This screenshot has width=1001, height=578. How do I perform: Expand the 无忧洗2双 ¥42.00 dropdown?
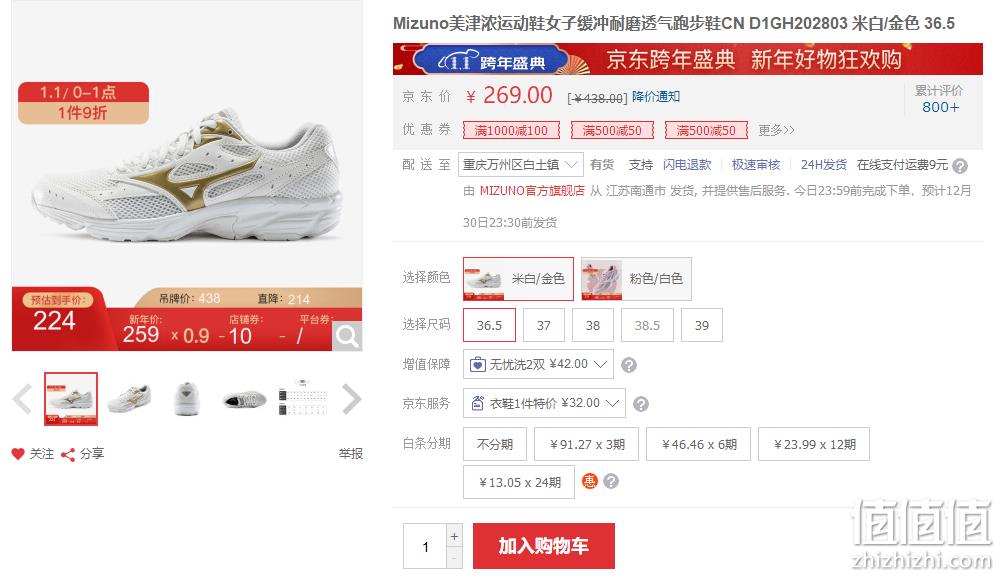(x=538, y=364)
